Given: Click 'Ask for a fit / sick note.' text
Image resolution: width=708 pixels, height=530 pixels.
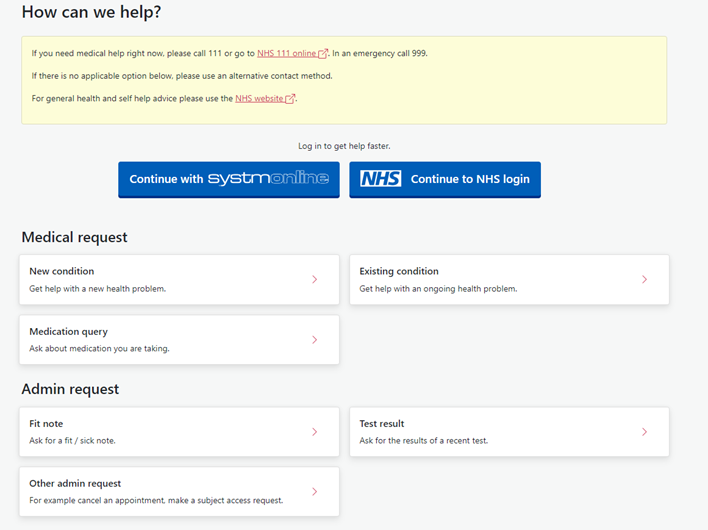Looking at the screenshot, I should click(72, 441).
